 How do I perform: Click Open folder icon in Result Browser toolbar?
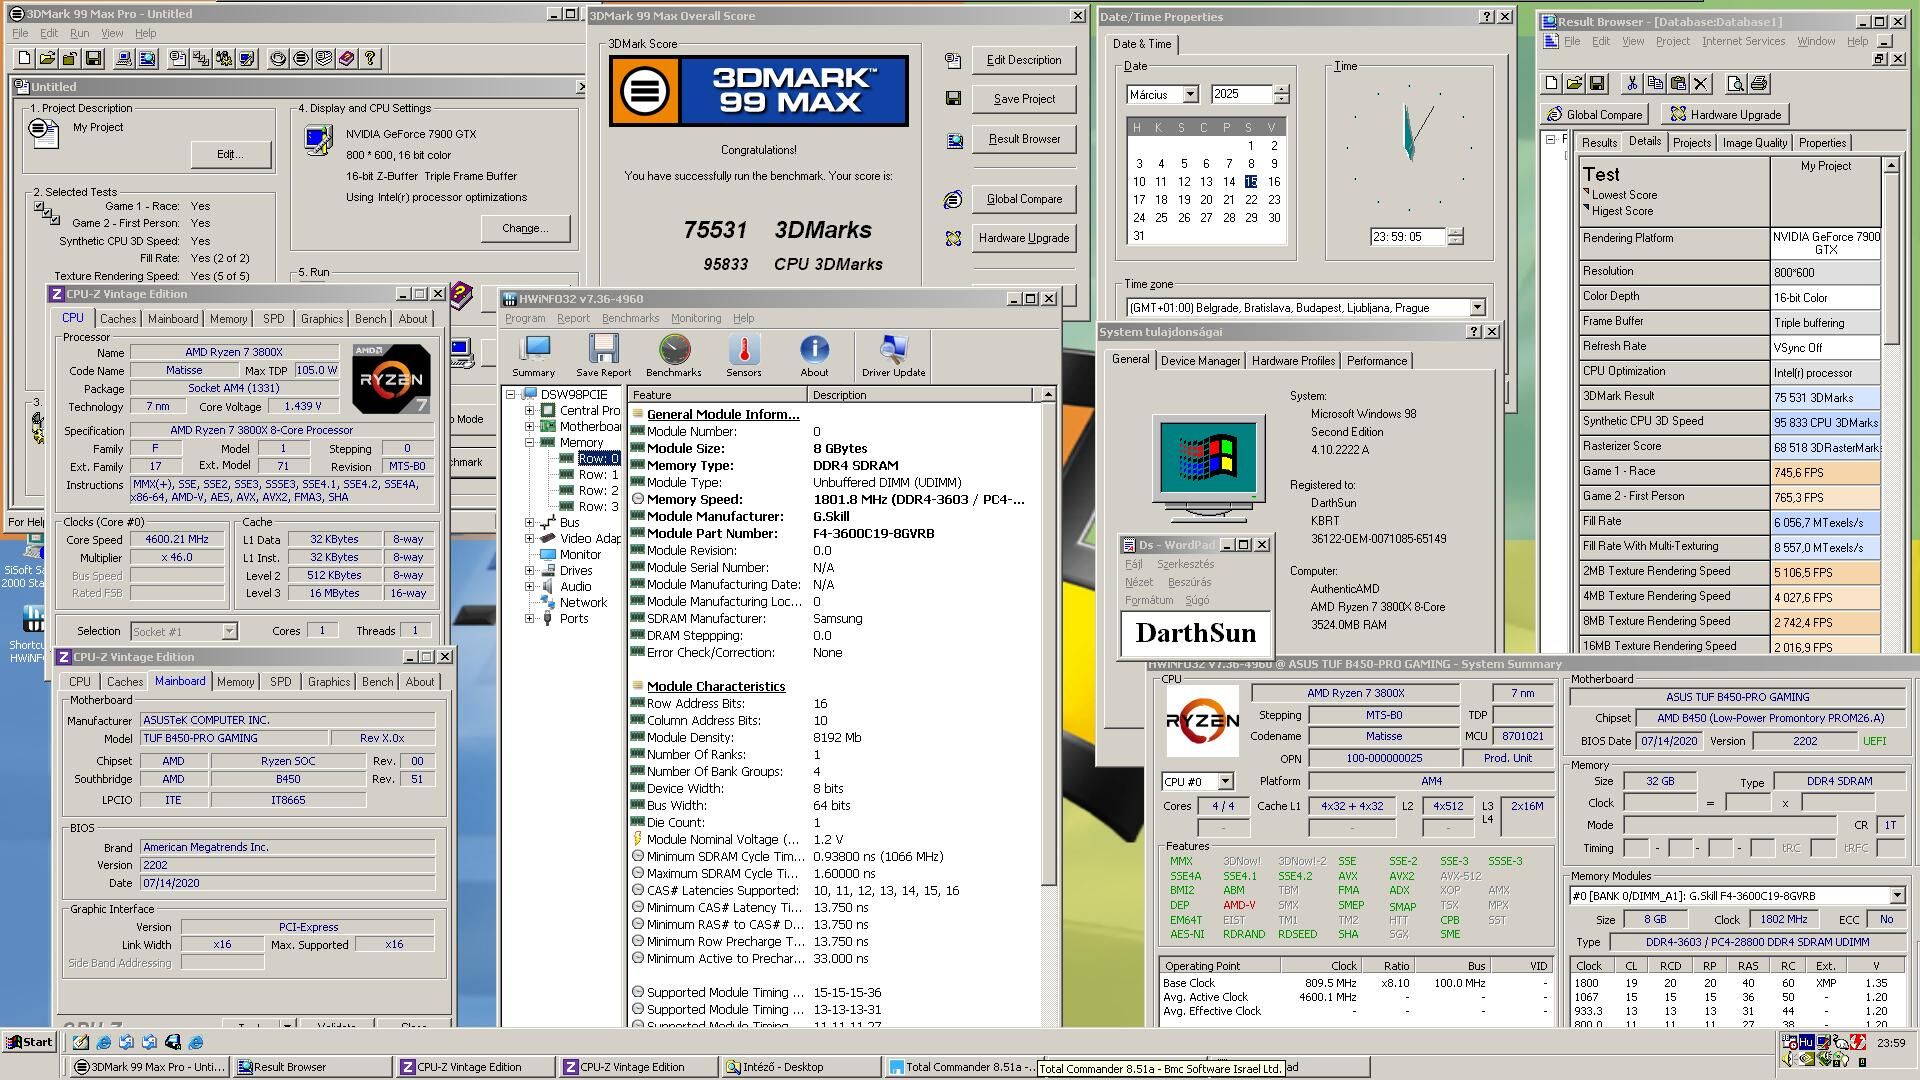coord(1574,84)
